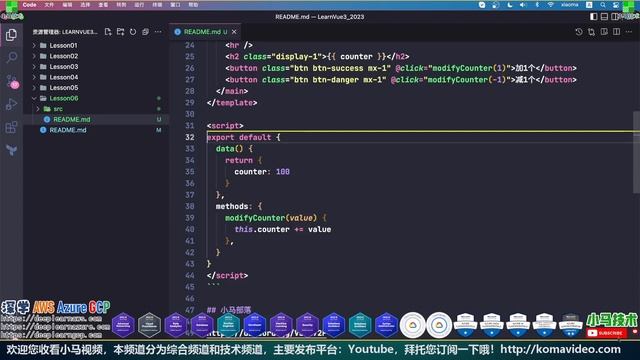Click the btn-success button code line 26
640x360 pixels.
coord(400,68)
